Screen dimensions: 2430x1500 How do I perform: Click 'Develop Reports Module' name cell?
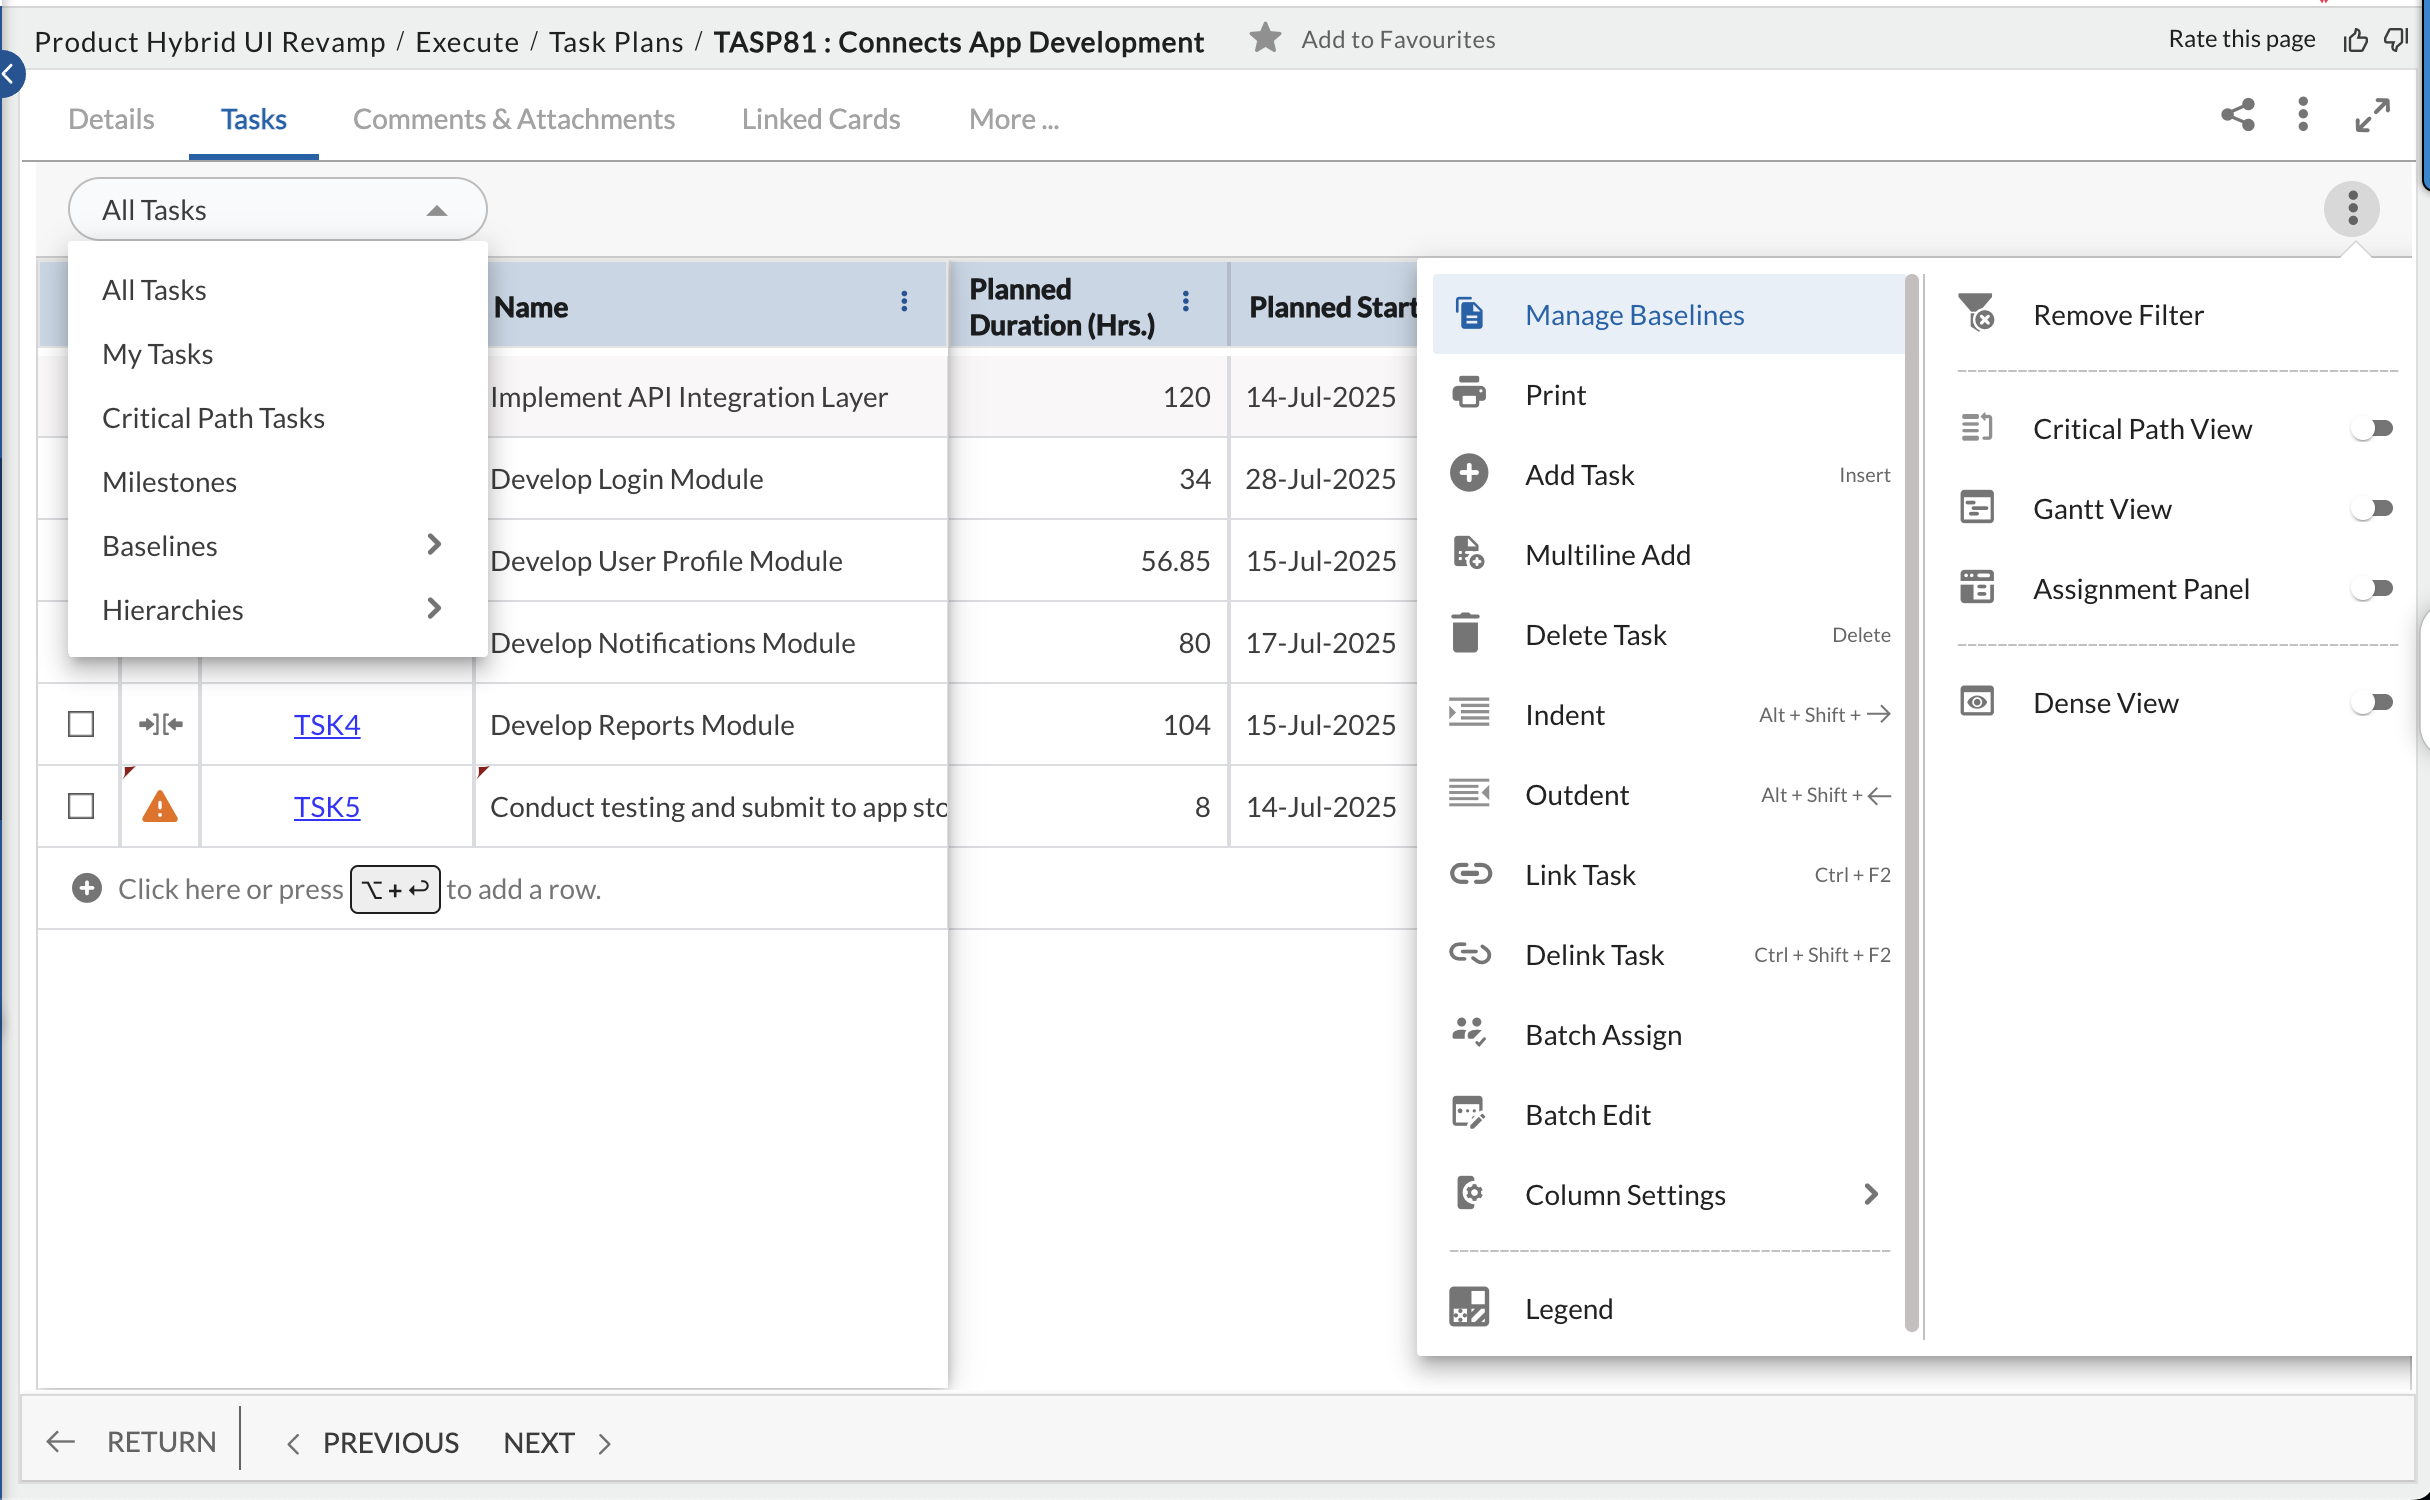click(x=712, y=724)
